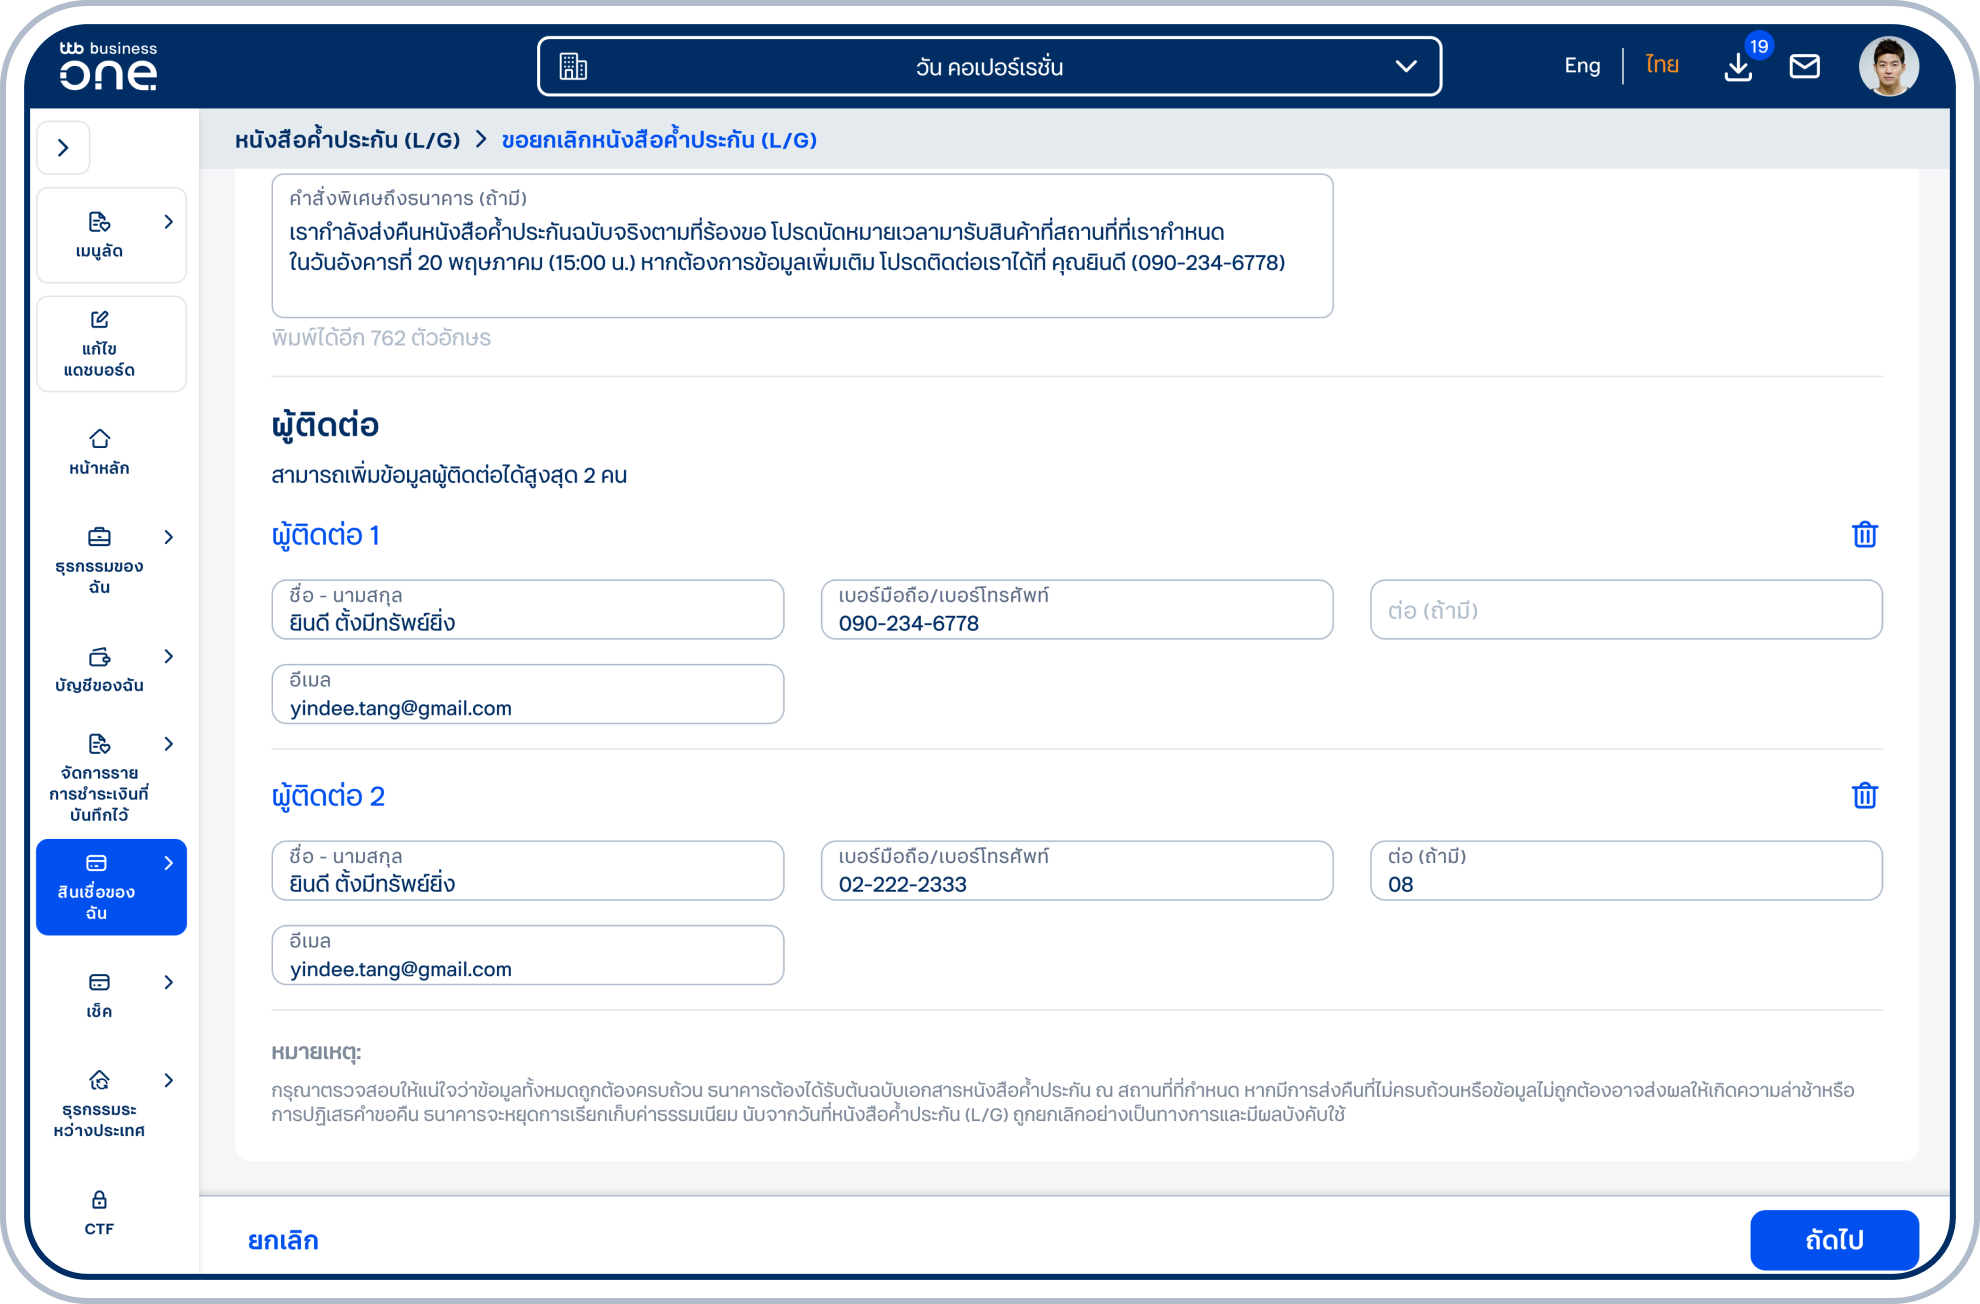Expand ธุรกรรมของฉัน menu arrow

(x=168, y=537)
